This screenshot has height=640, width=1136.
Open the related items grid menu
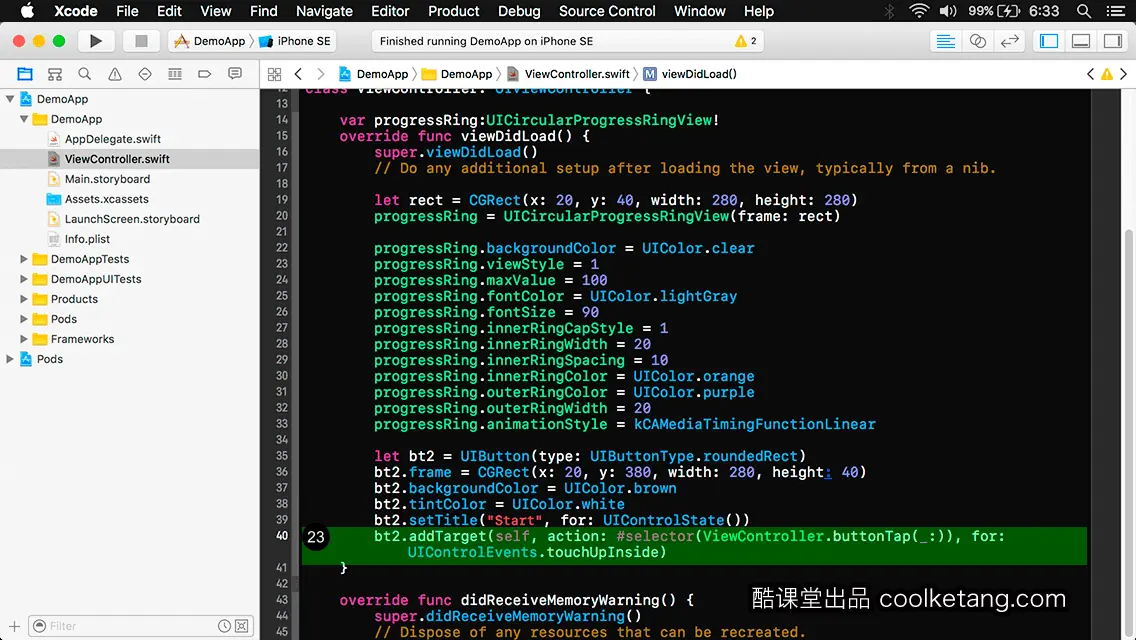point(275,74)
